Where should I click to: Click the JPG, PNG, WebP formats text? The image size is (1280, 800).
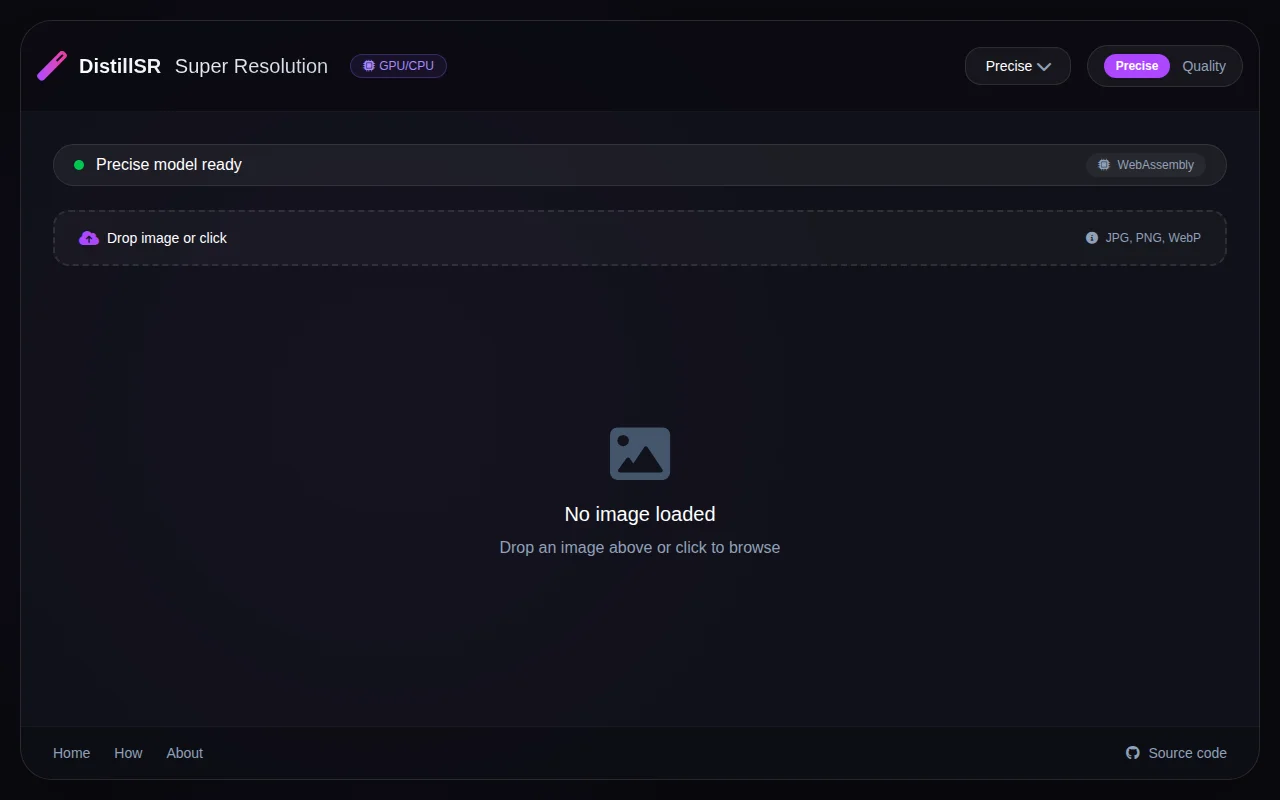click(x=1153, y=238)
